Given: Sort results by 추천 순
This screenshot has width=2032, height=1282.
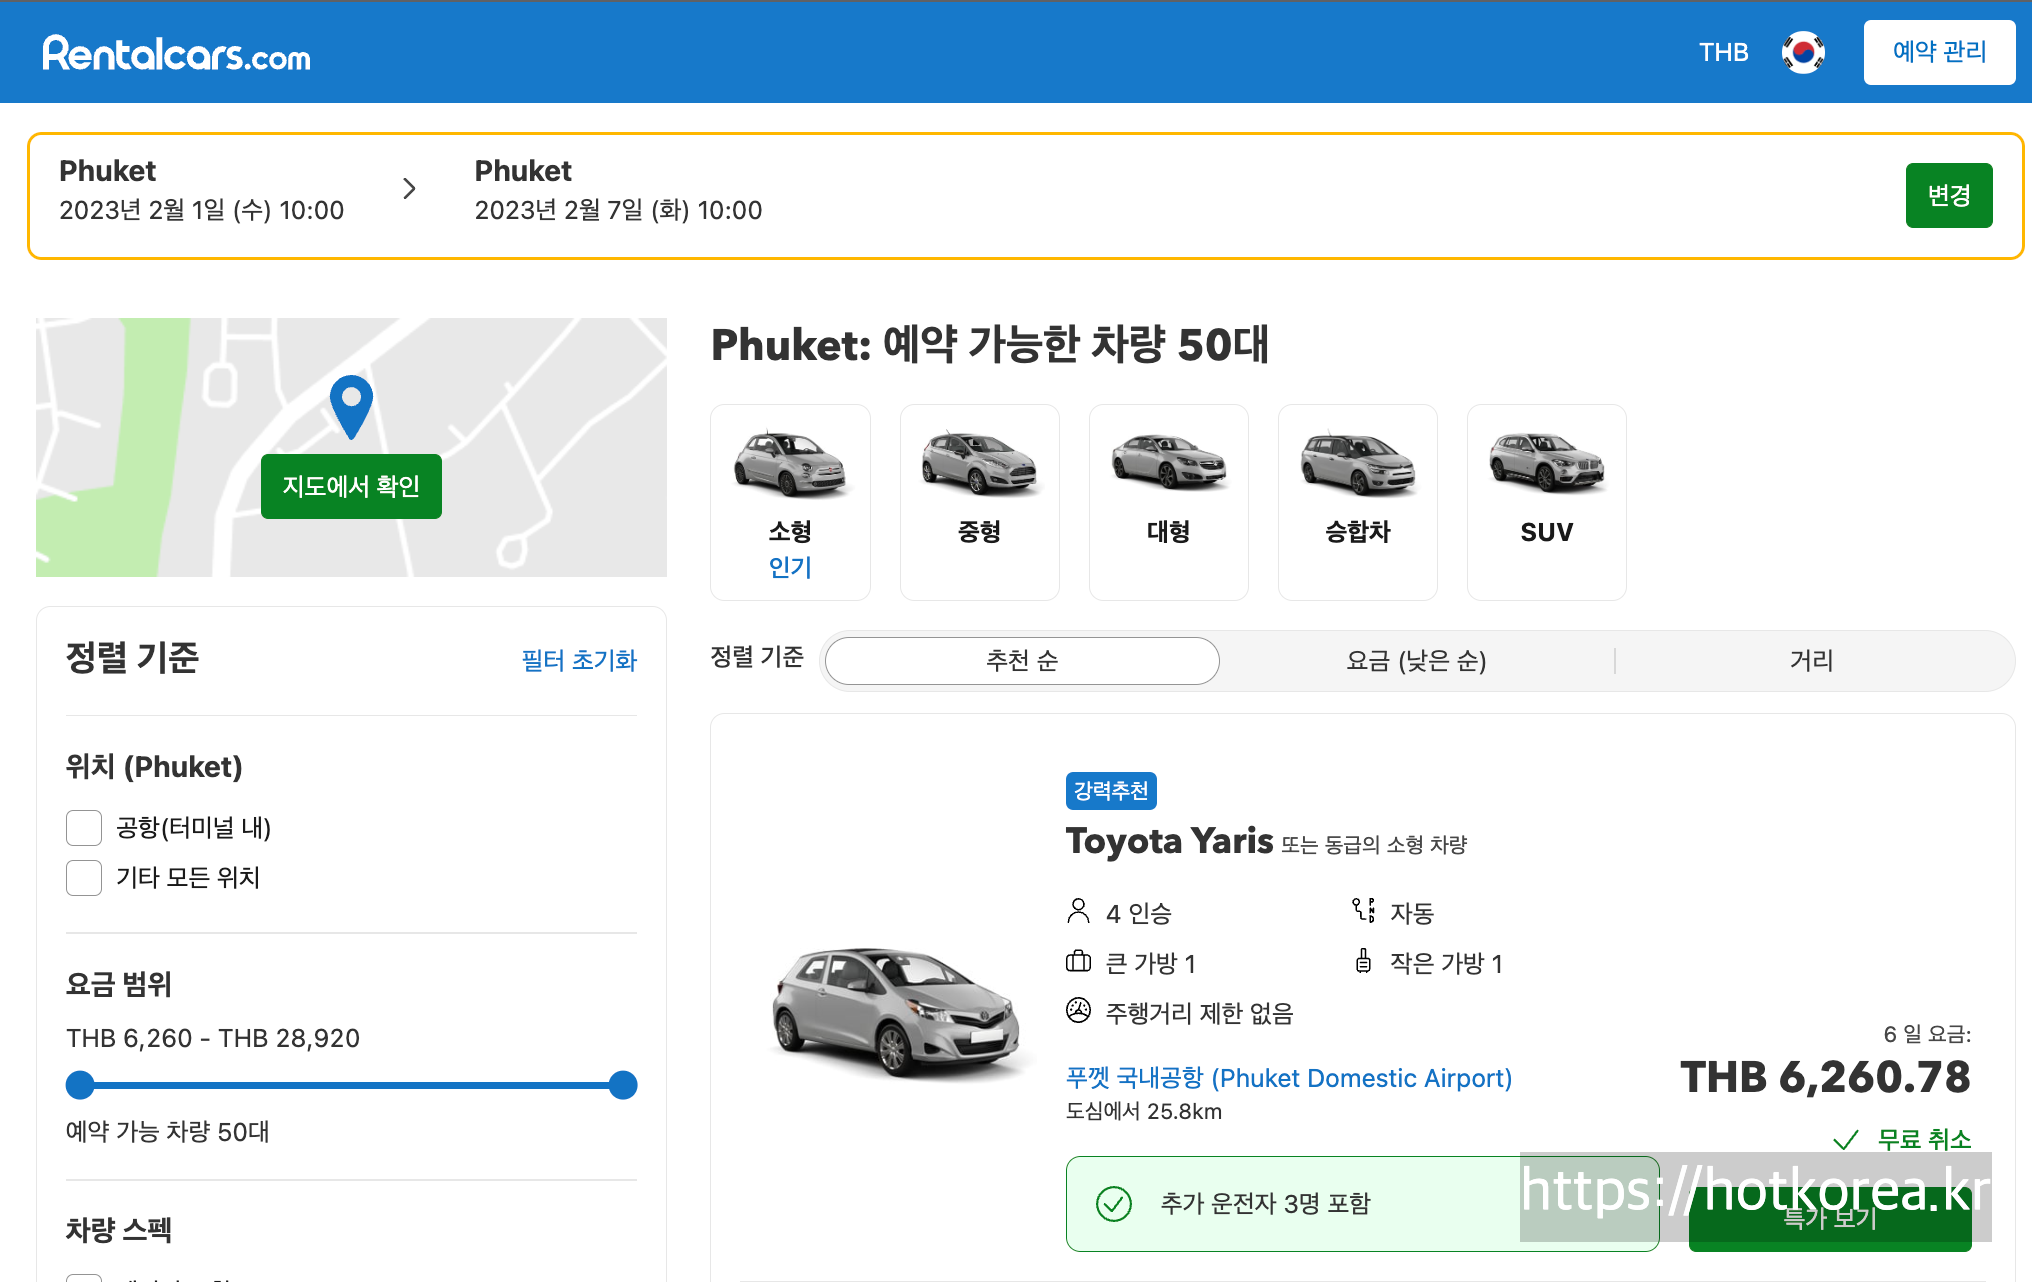Looking at the screenshot, I should tap(1021, 661).
